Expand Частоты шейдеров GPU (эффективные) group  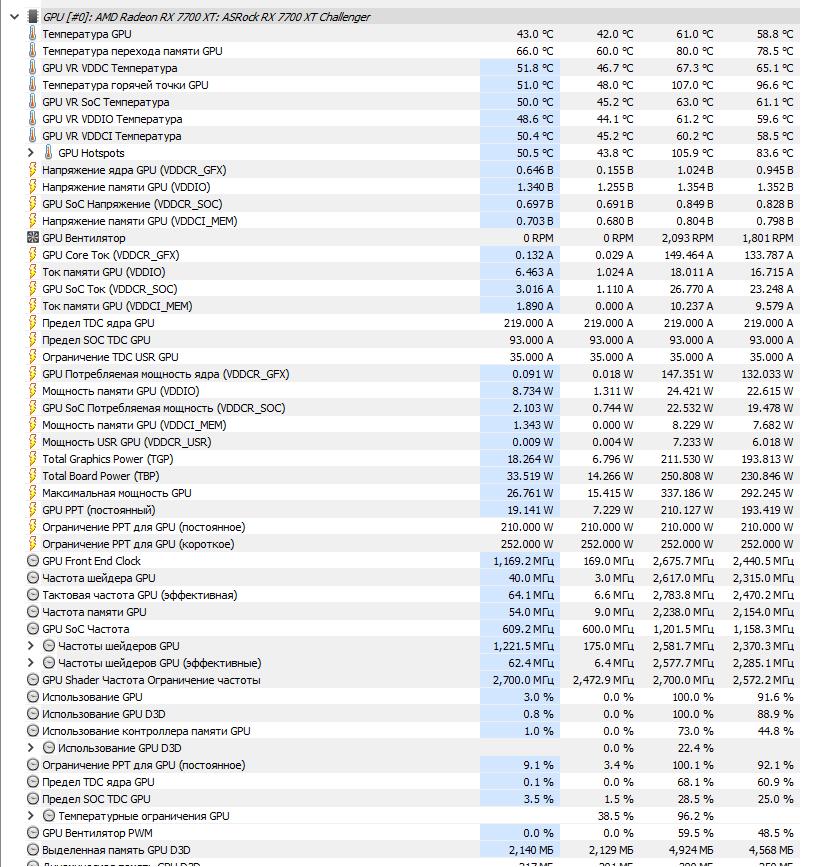tap(31, 663)
